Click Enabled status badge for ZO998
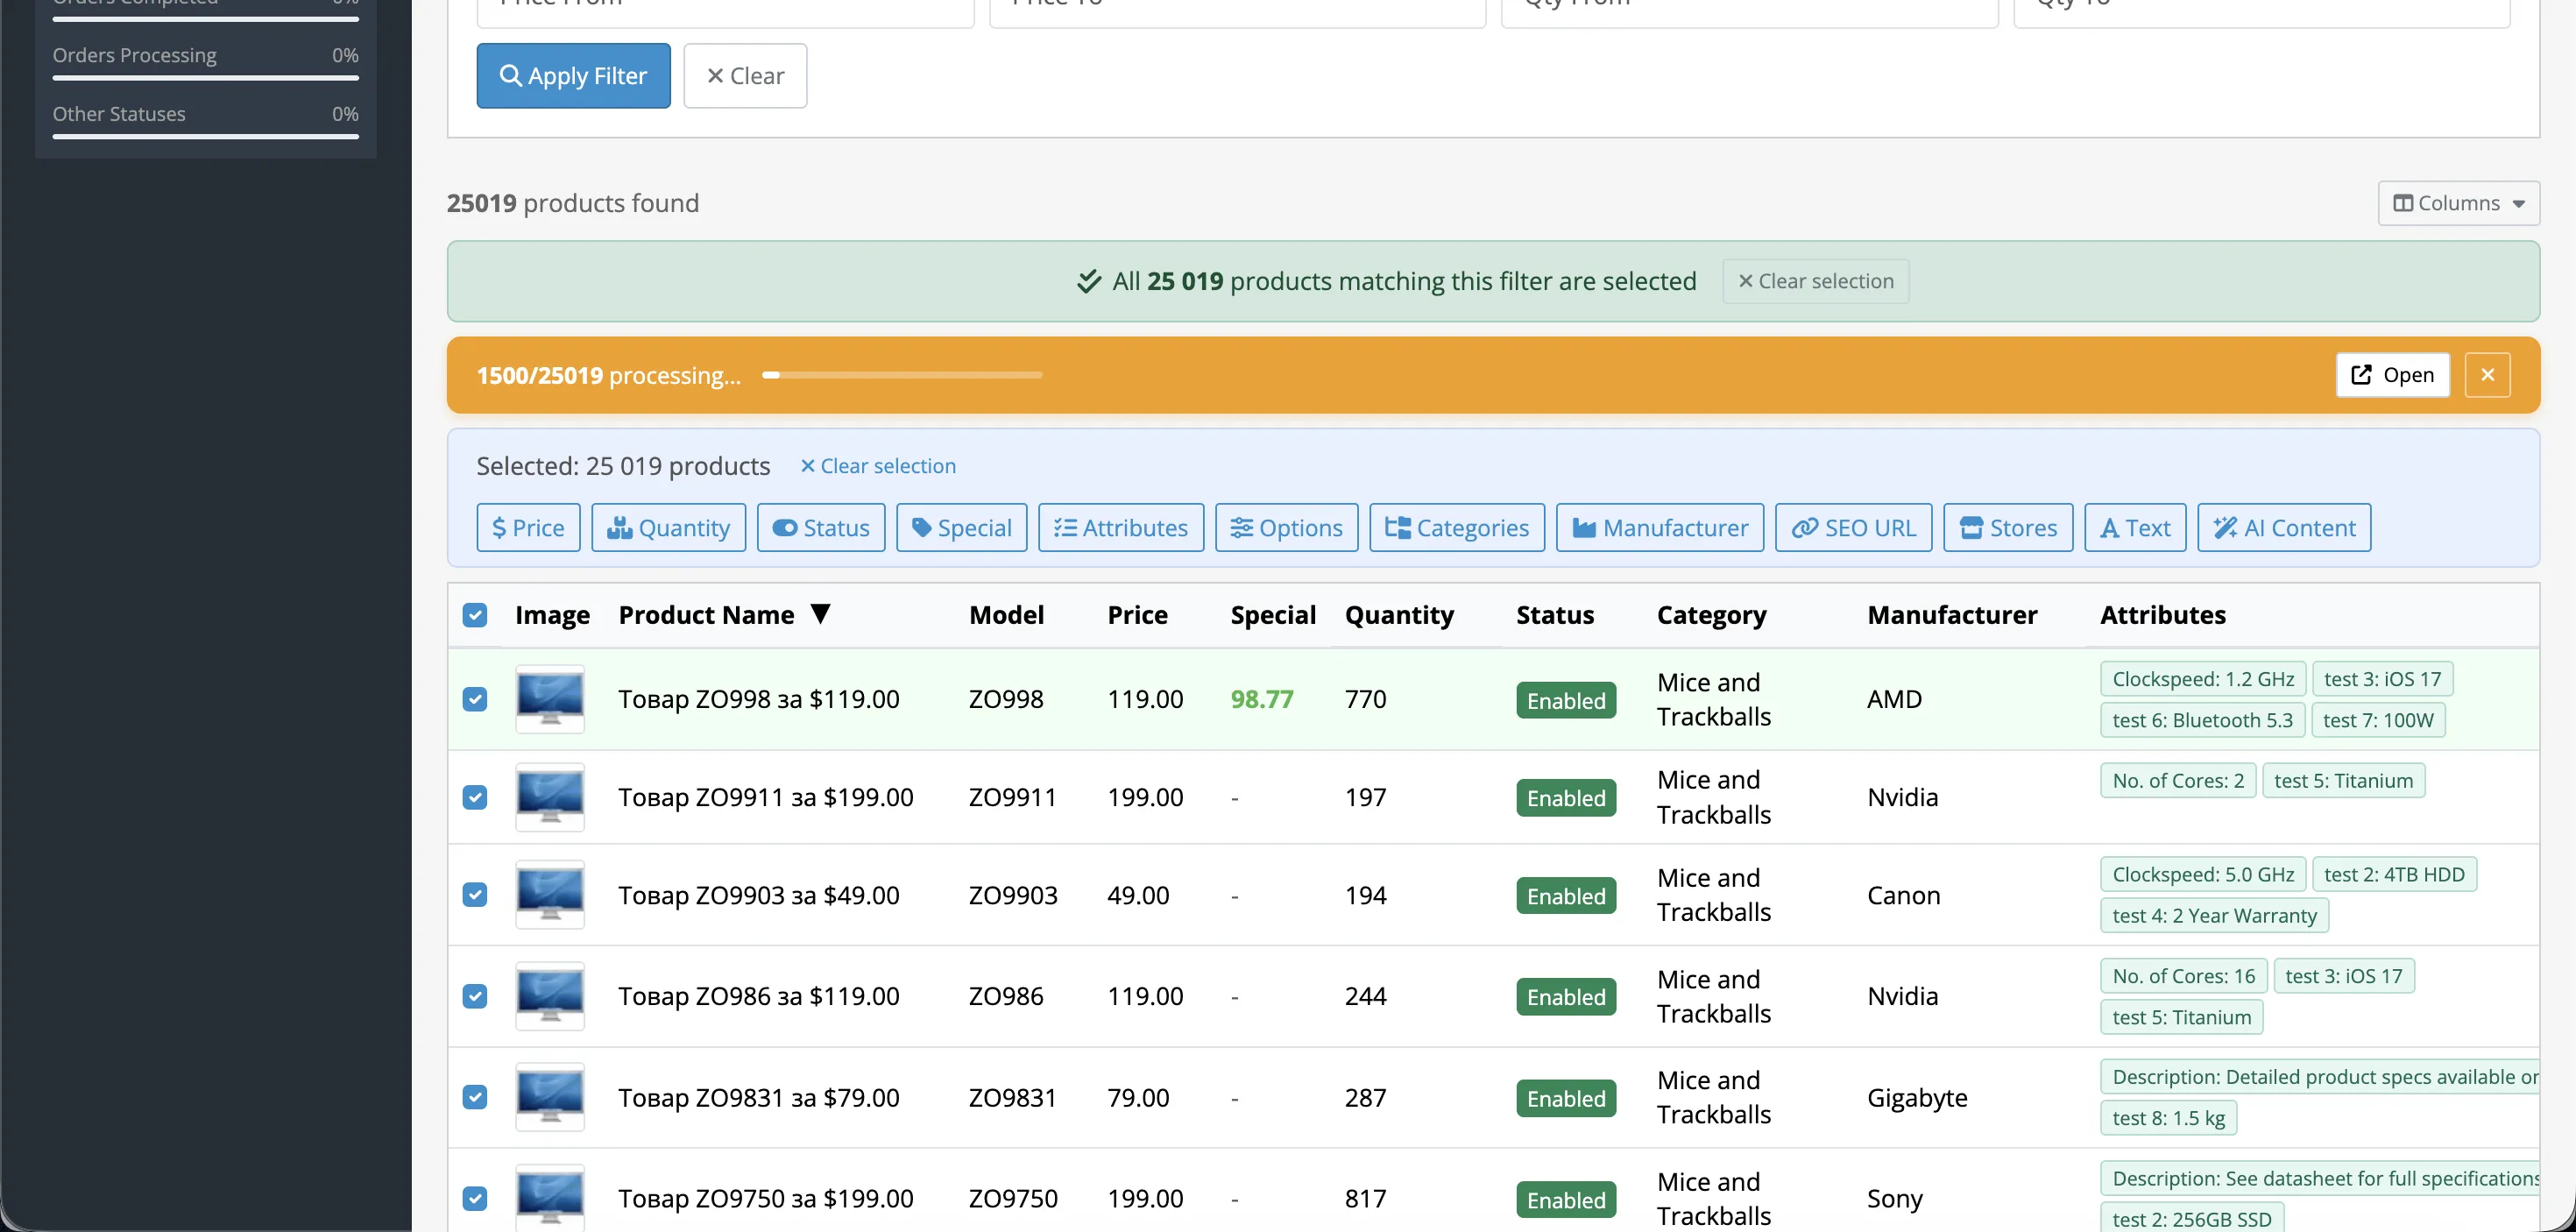 click(1566, 700)
